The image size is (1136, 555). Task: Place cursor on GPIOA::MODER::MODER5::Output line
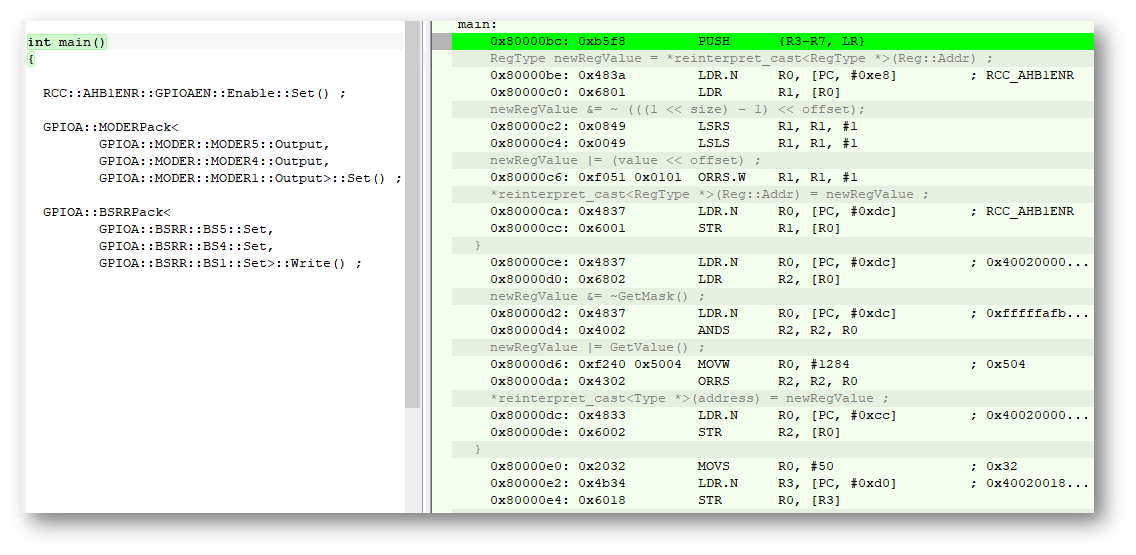pyautogui.click(x=213, y=144)
